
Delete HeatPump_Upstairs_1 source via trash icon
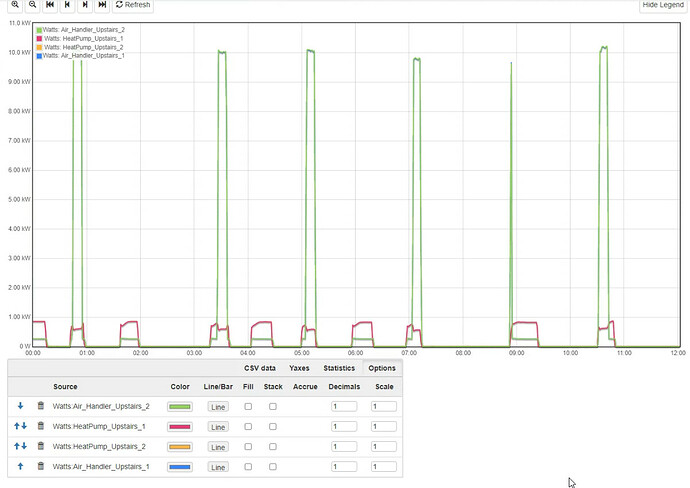pyautogui.click(x=40, y=426)
